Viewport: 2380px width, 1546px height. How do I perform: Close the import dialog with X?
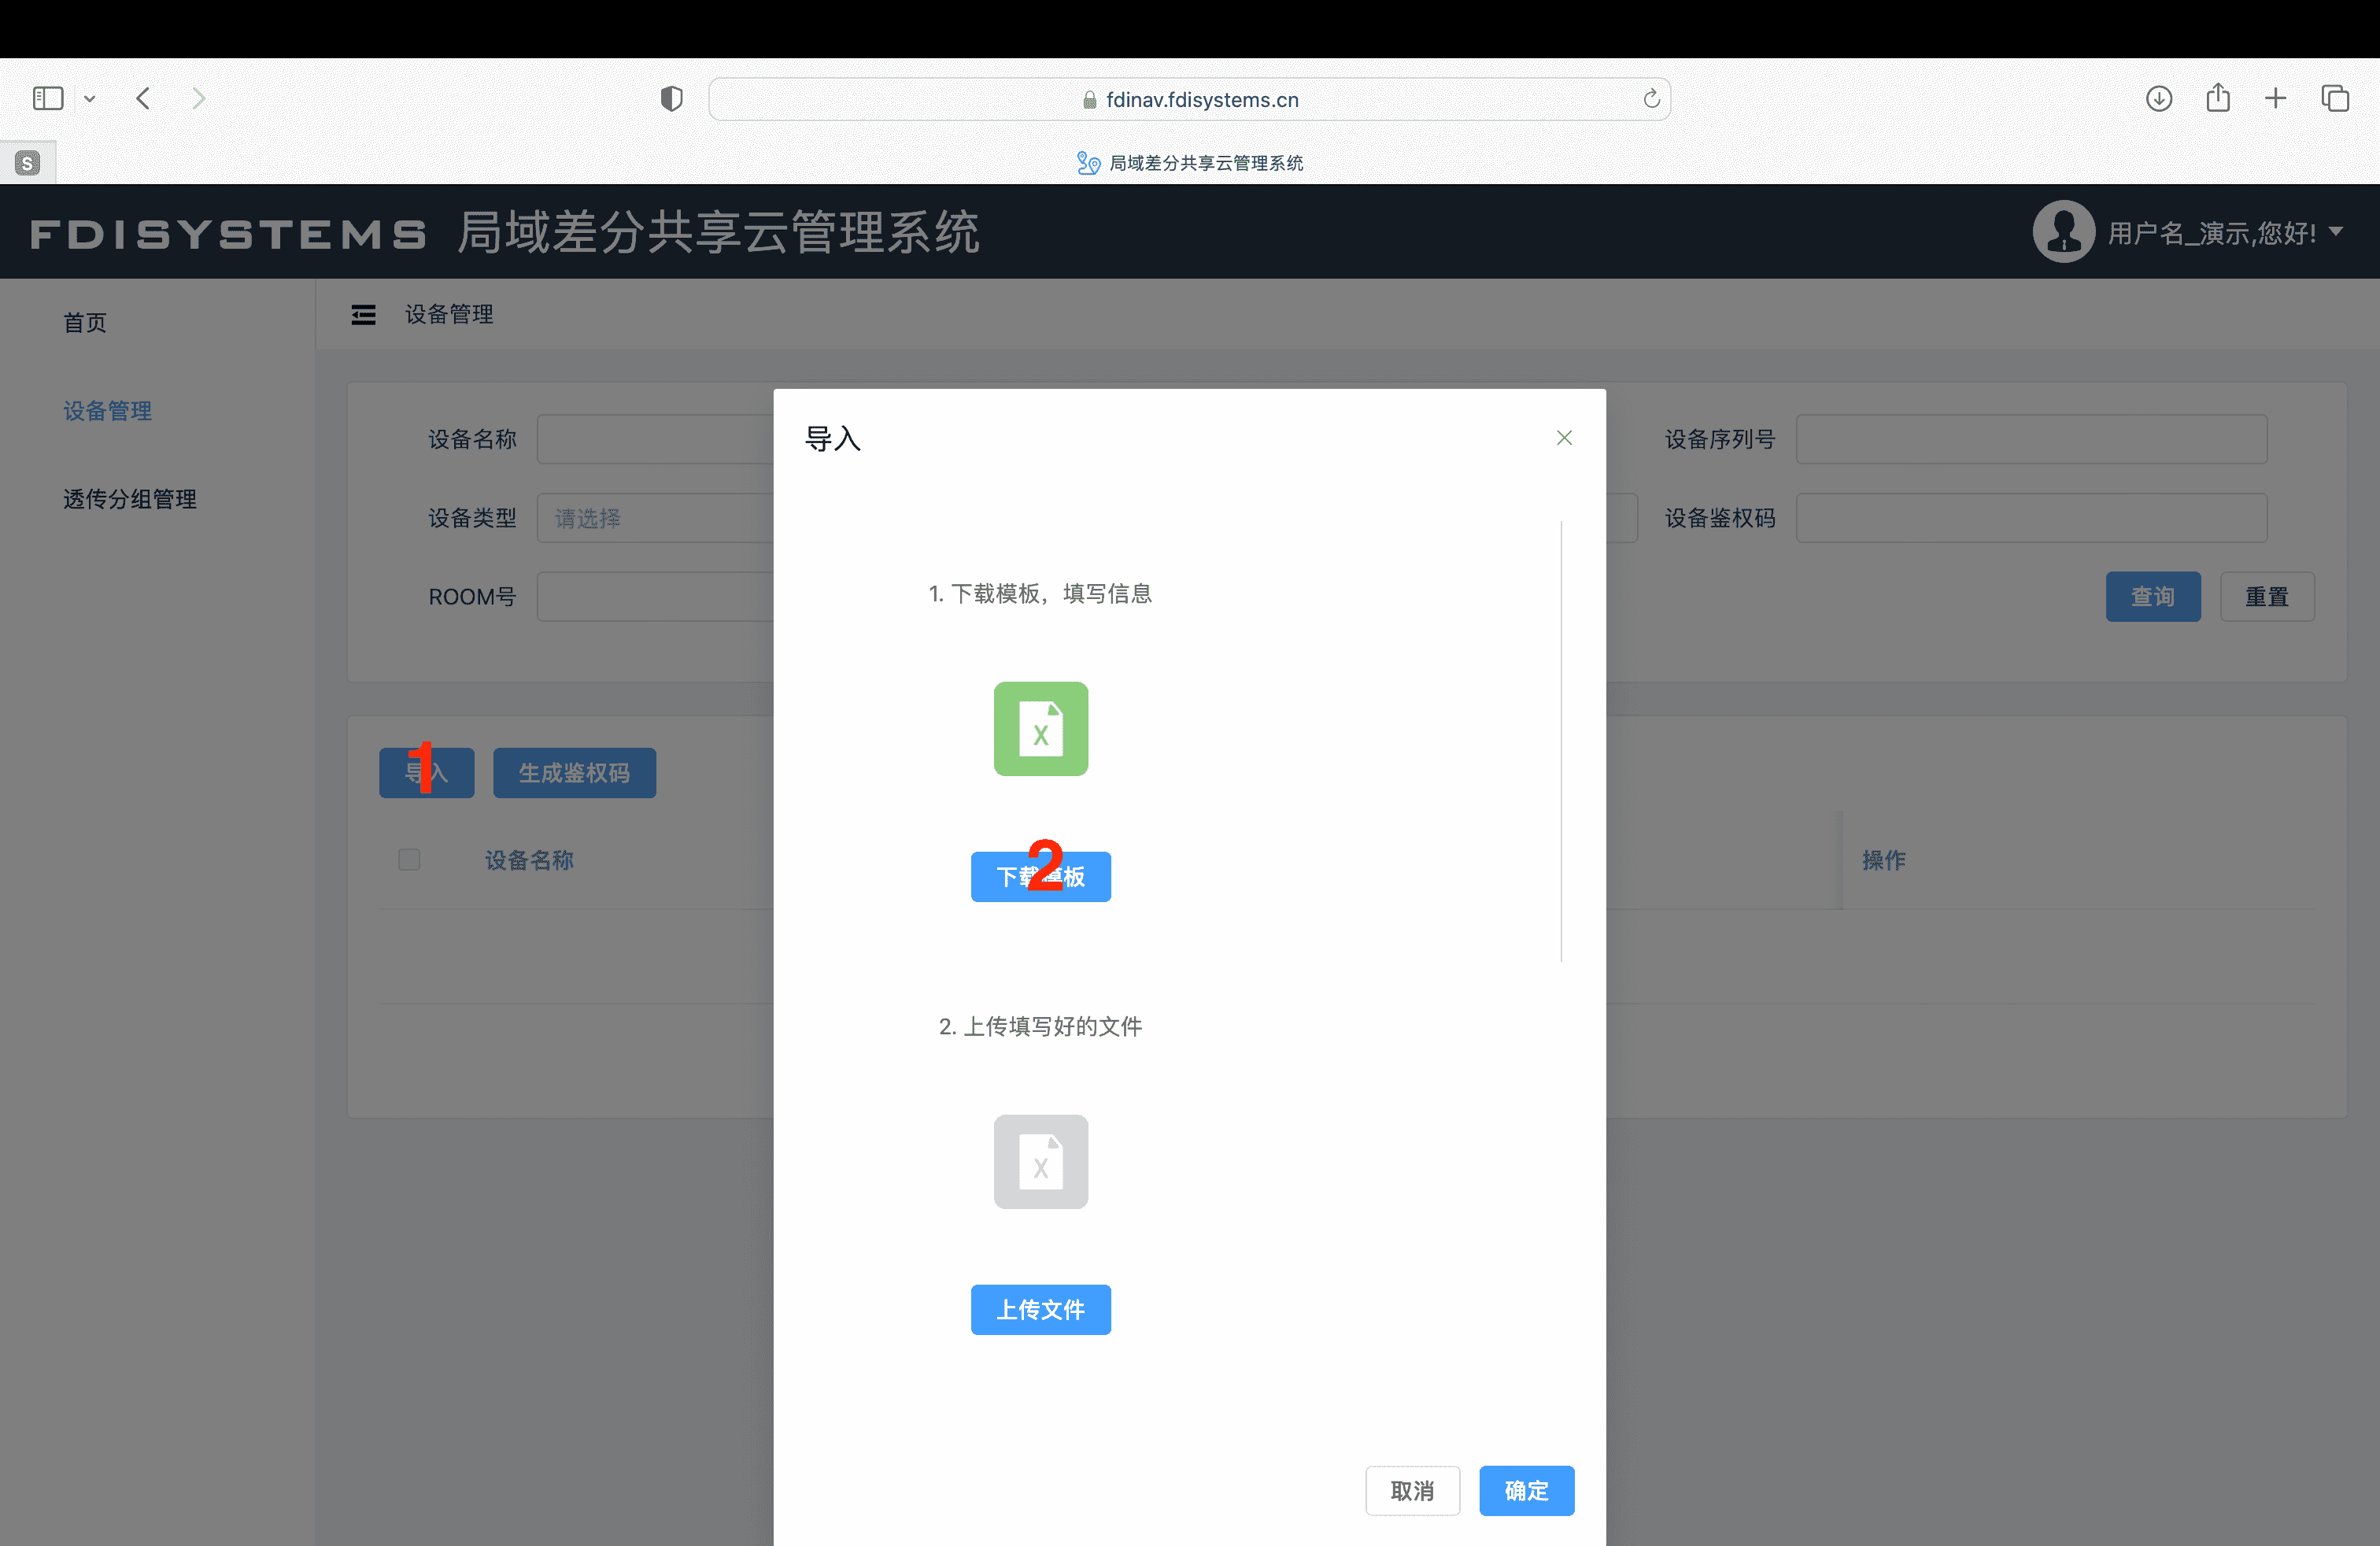[1564, 438]
